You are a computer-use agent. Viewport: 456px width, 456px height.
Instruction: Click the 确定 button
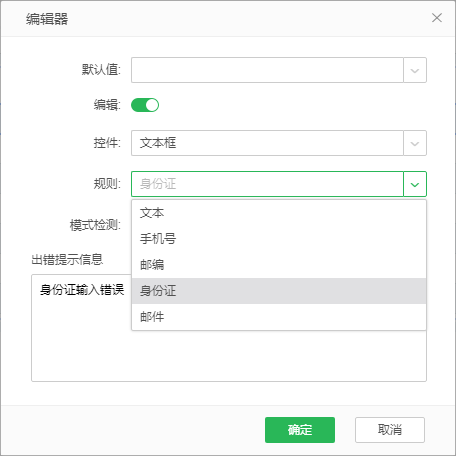[300, 430]
